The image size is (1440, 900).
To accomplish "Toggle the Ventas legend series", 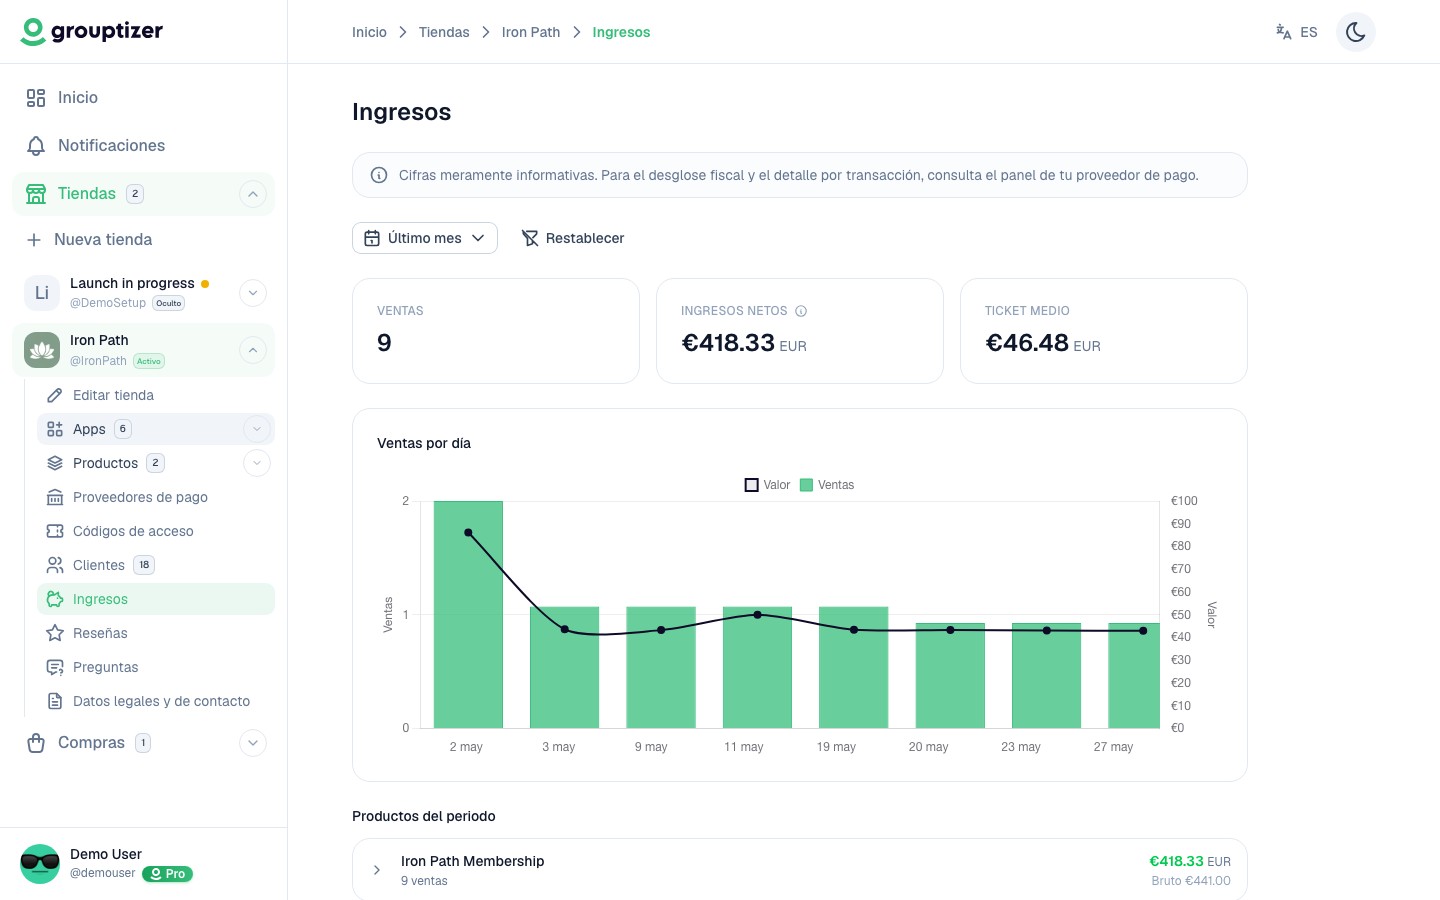I will 827,485.
